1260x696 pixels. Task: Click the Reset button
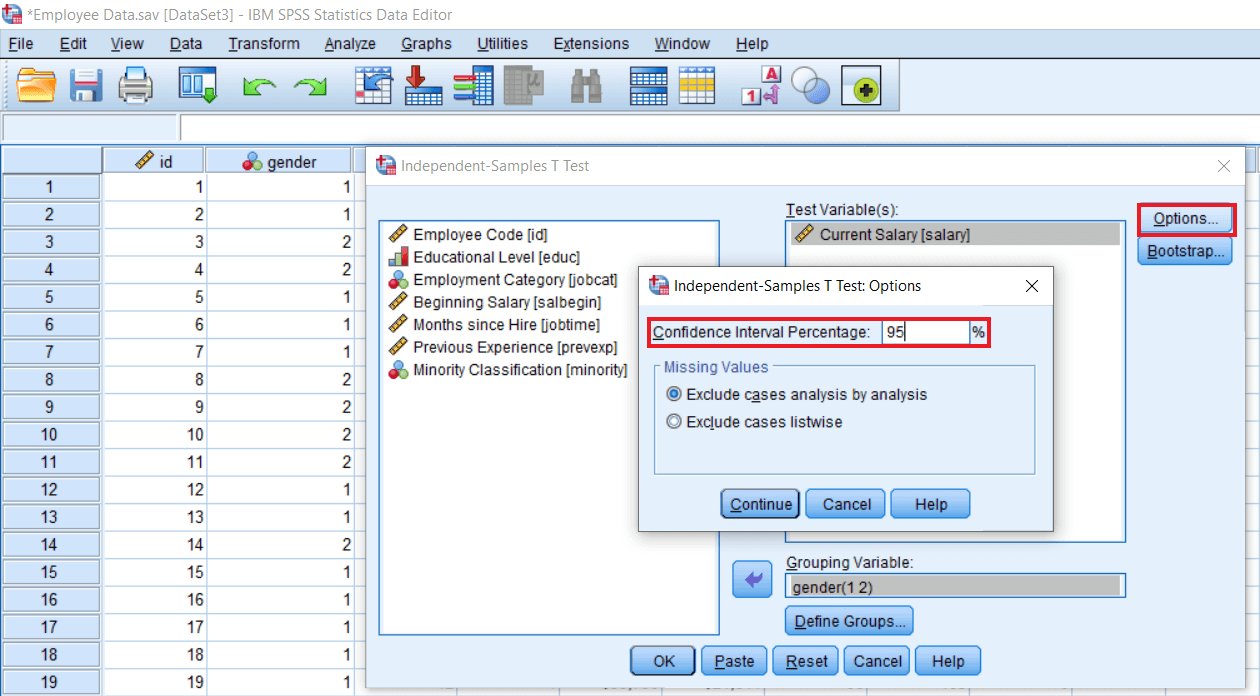(x=806, y=661)
